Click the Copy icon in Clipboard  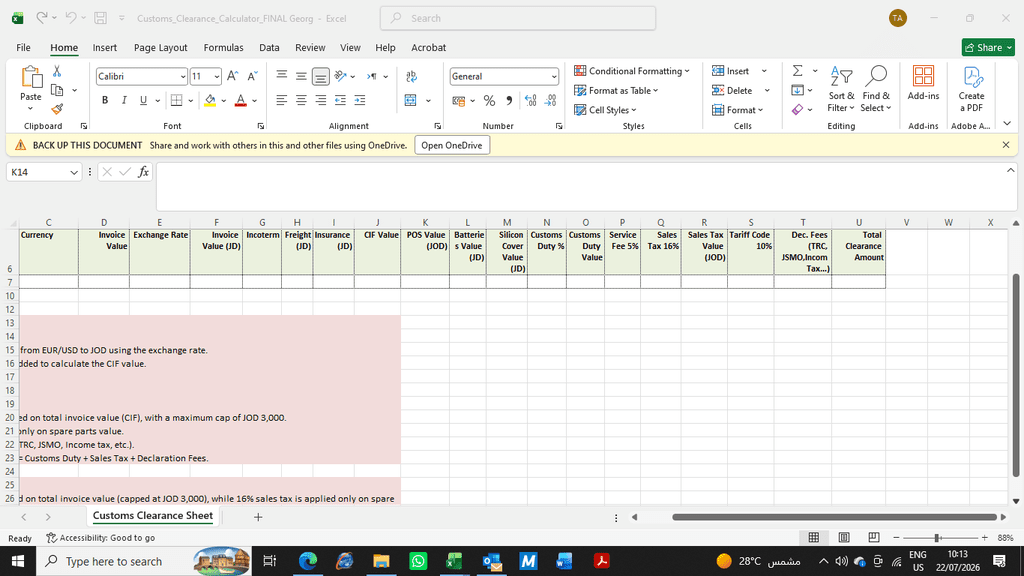(57, 90)
